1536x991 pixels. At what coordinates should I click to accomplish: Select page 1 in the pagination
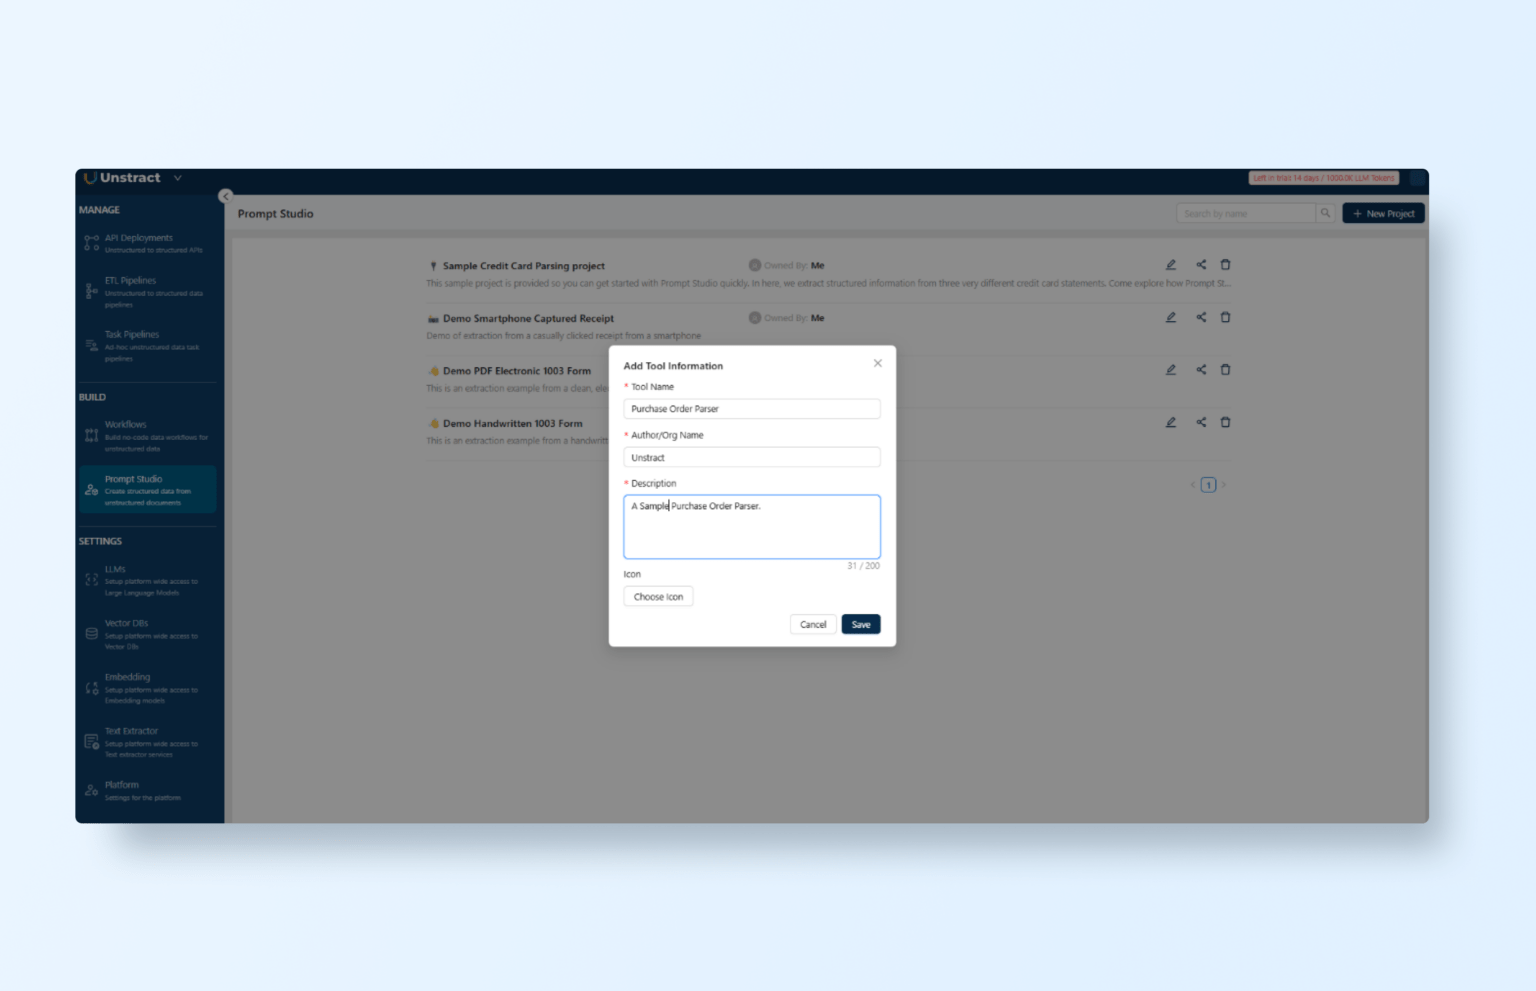coord(1208,485)
